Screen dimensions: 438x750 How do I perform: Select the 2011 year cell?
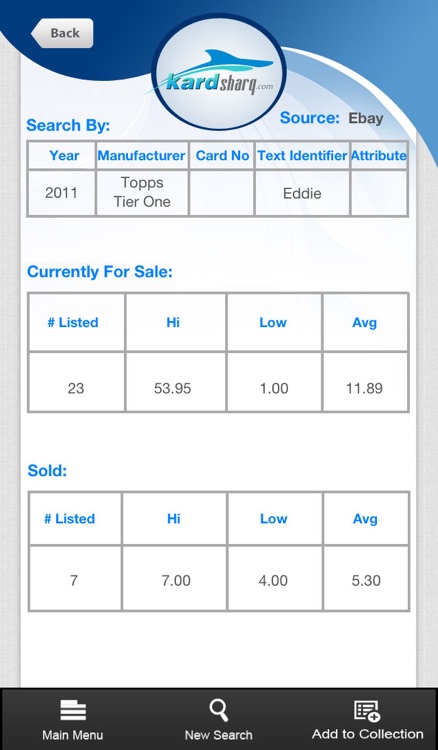(x=61, y=193)
